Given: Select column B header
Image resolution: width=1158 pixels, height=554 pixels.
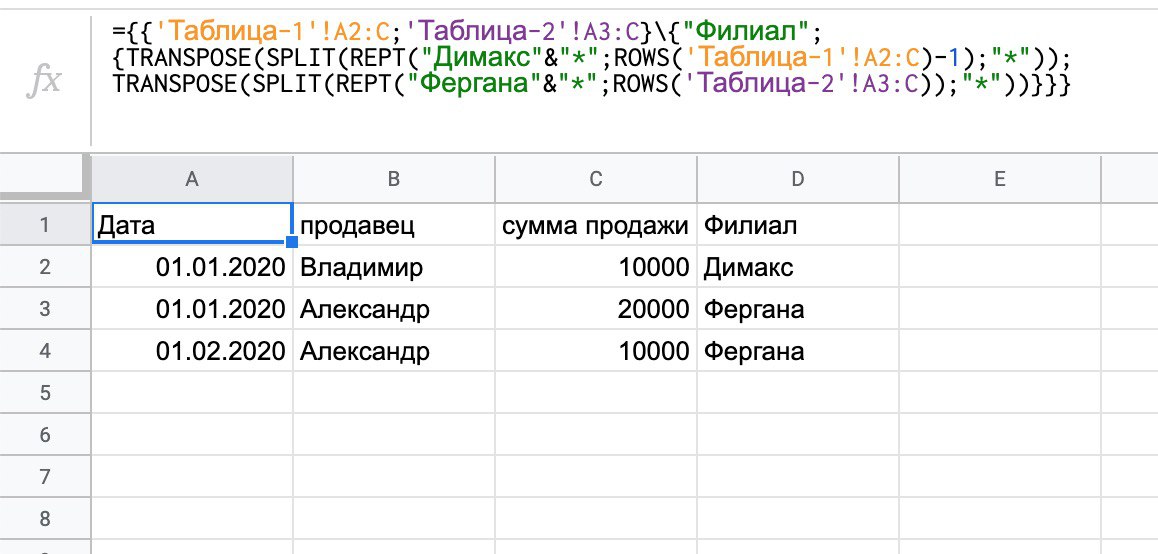Looking at the screenshot, I should click(x=394, y=179).
